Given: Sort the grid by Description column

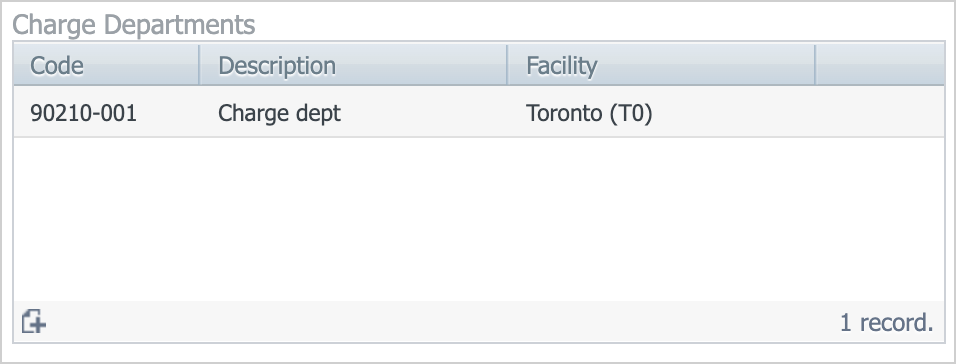Looking at the screenshot, I should [353, 65].
